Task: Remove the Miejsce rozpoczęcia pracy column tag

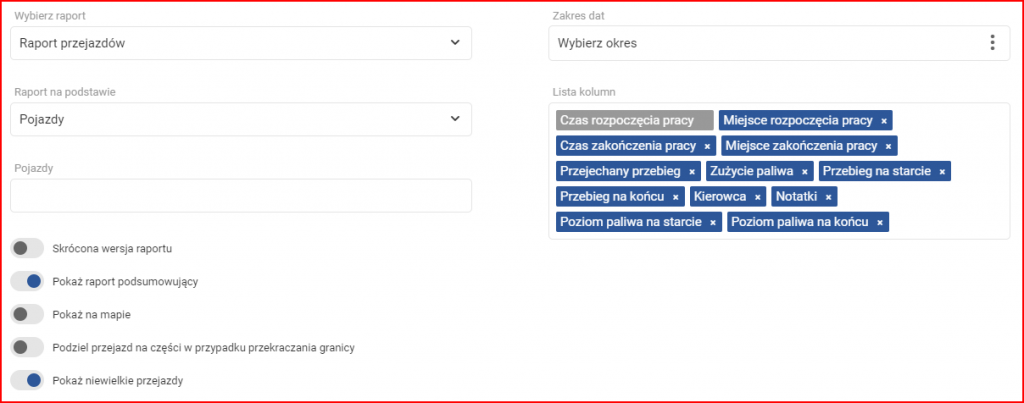Action: point(884,121)
